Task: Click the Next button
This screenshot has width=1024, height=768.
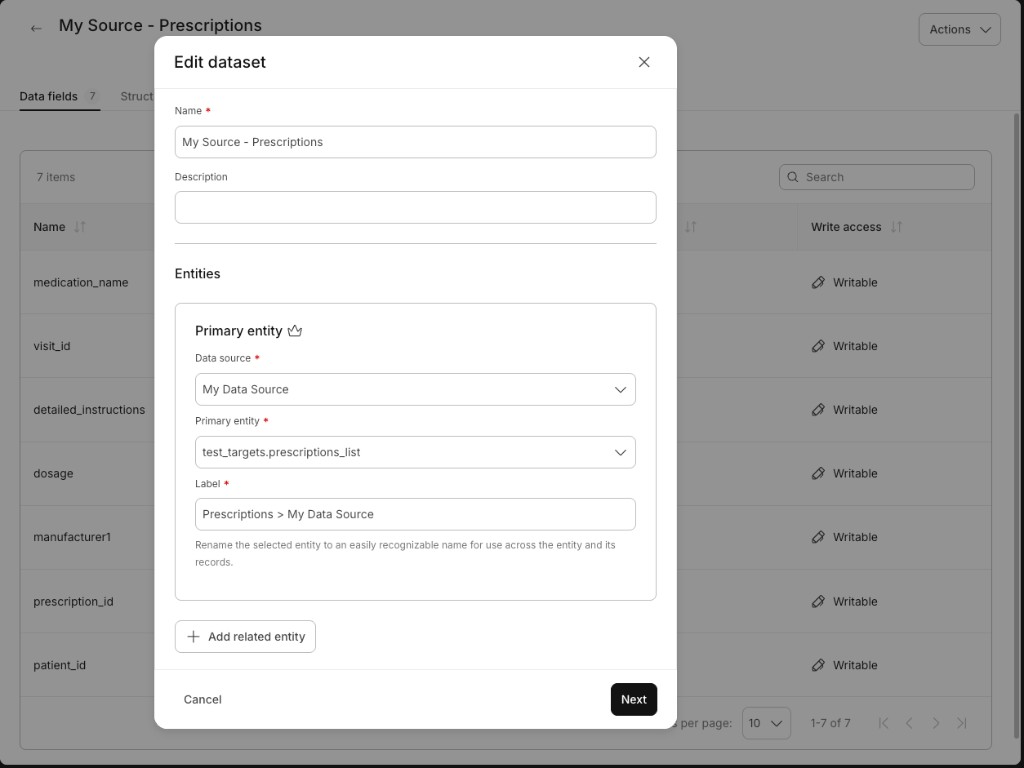Action: pos(633,699)
